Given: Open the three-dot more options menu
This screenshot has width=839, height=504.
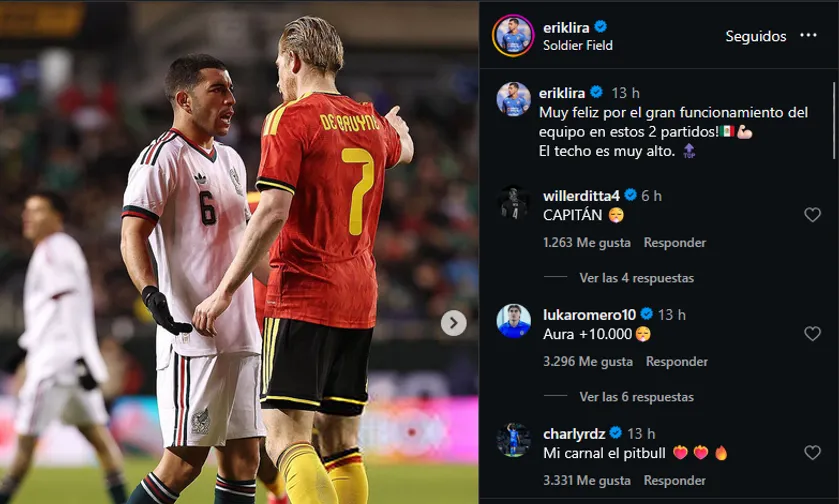Looking at the screenshot, I should click(808, 35).
